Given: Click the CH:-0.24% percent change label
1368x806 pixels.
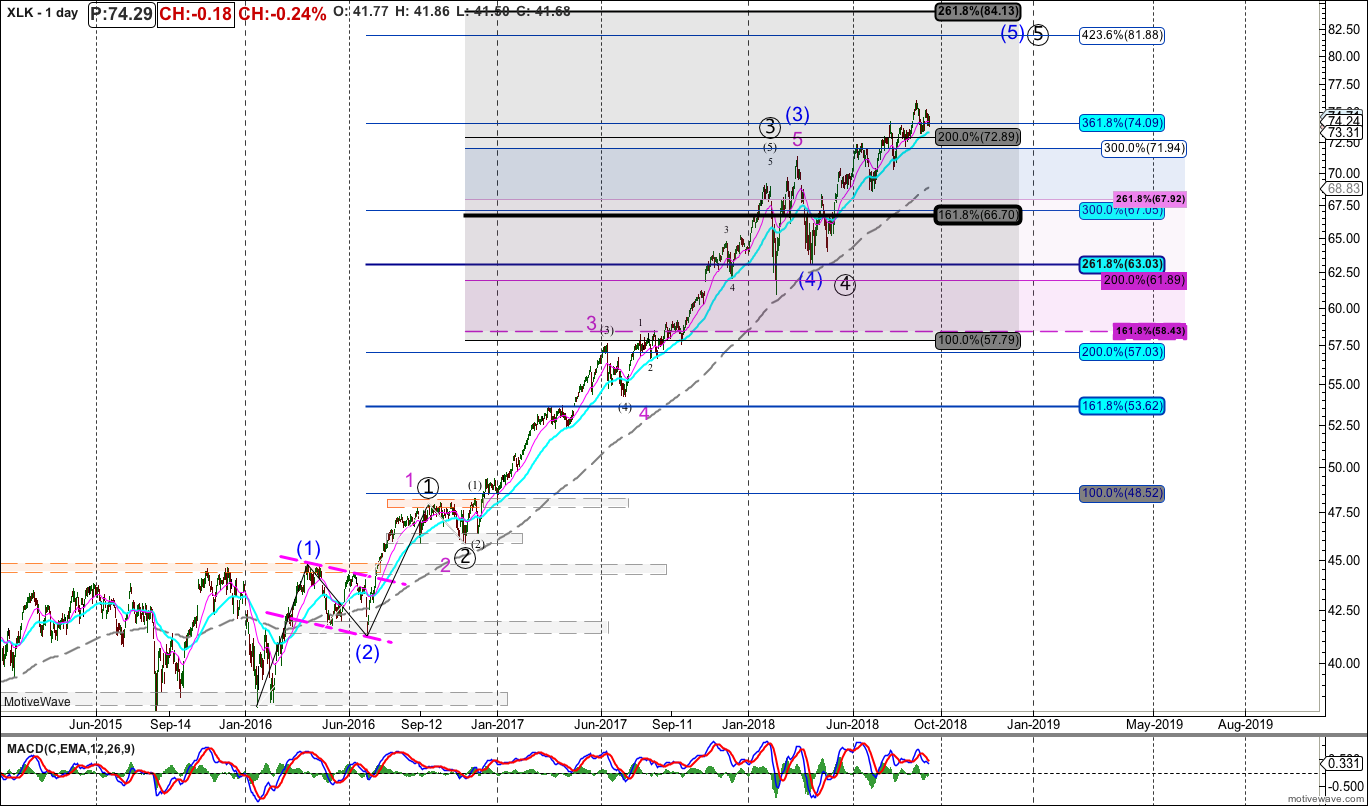Looking at the screenshot, I should tap(282, 13).
